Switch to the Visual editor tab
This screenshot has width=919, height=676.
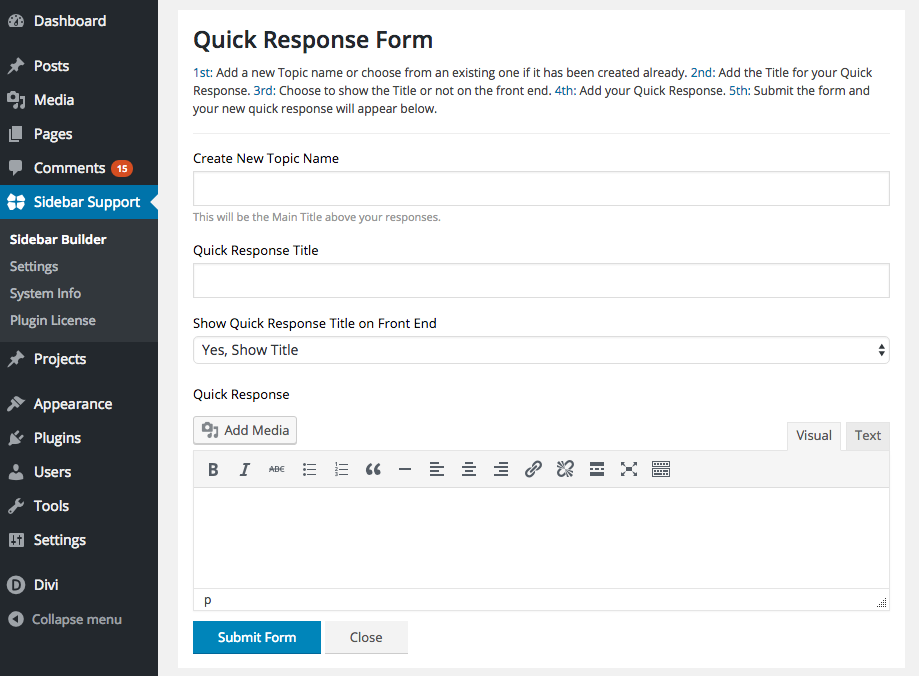[814, 436]
